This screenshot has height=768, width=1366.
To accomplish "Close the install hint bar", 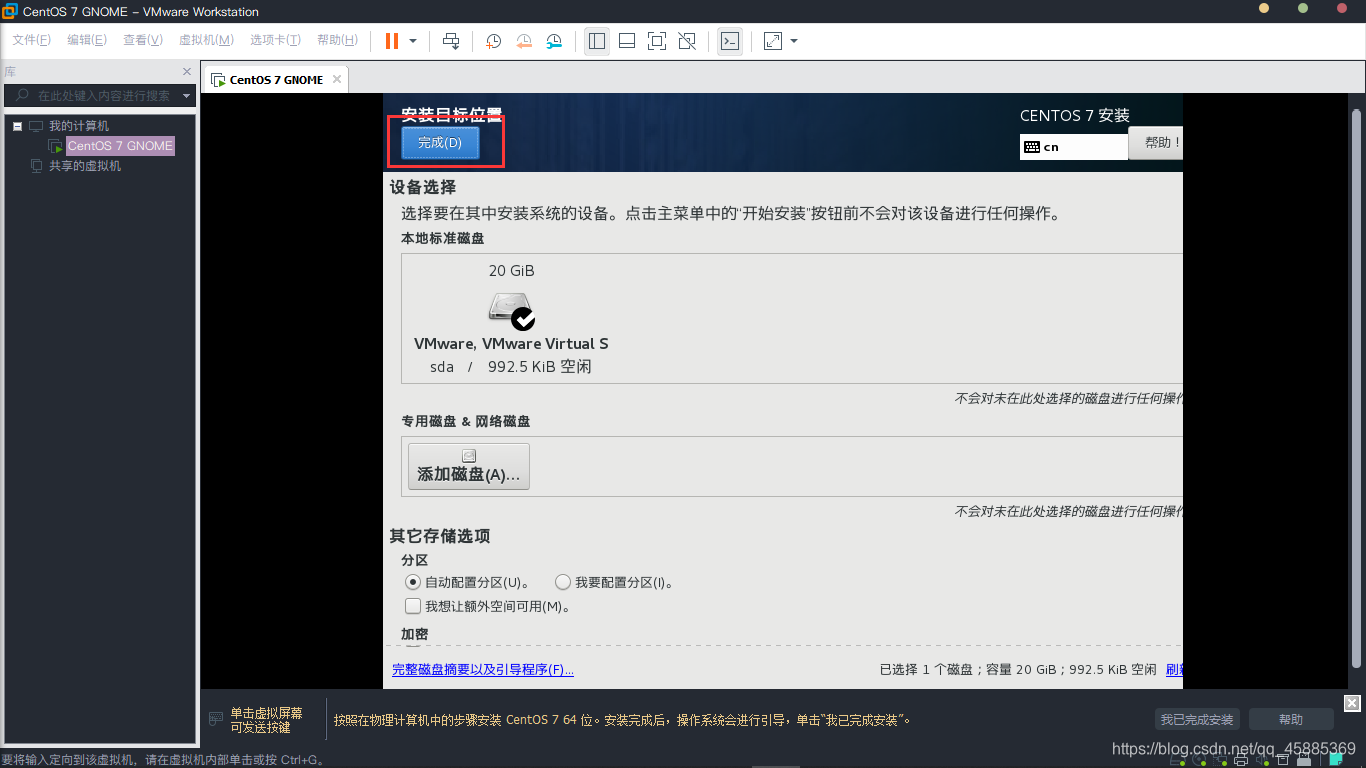I will (x=1352, y=702).
